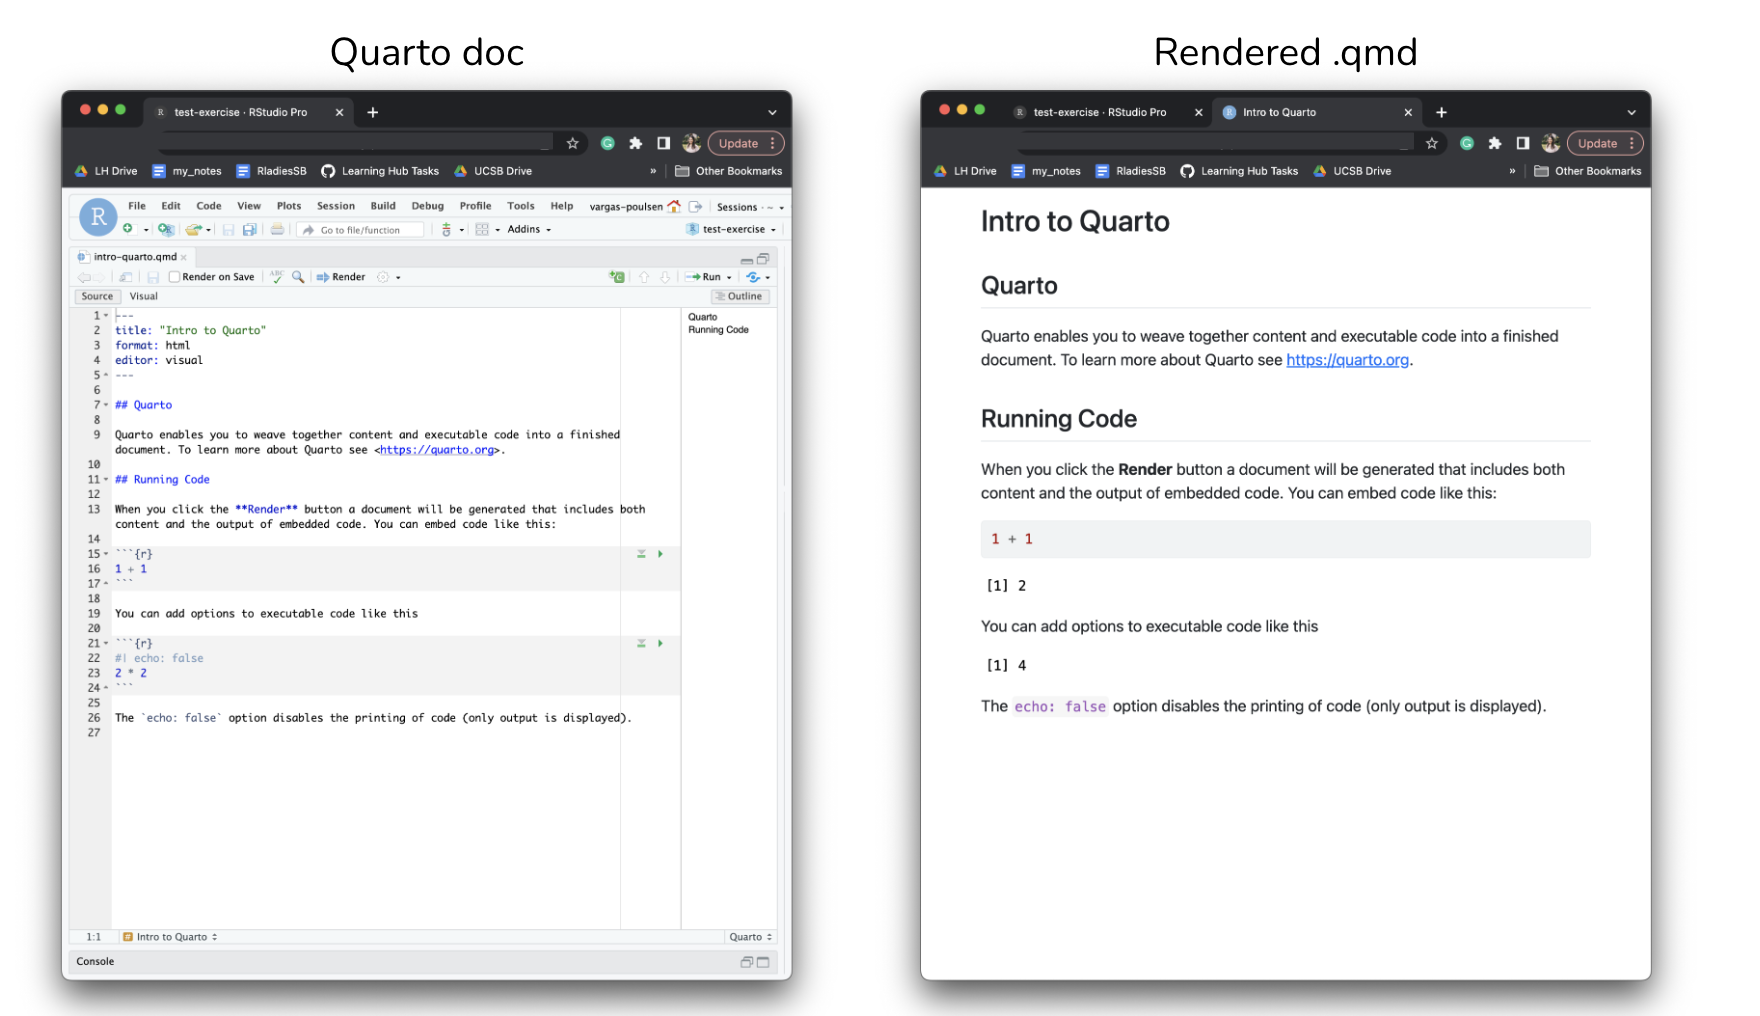Toggle the Outline panel

click(x=740, y=296)
